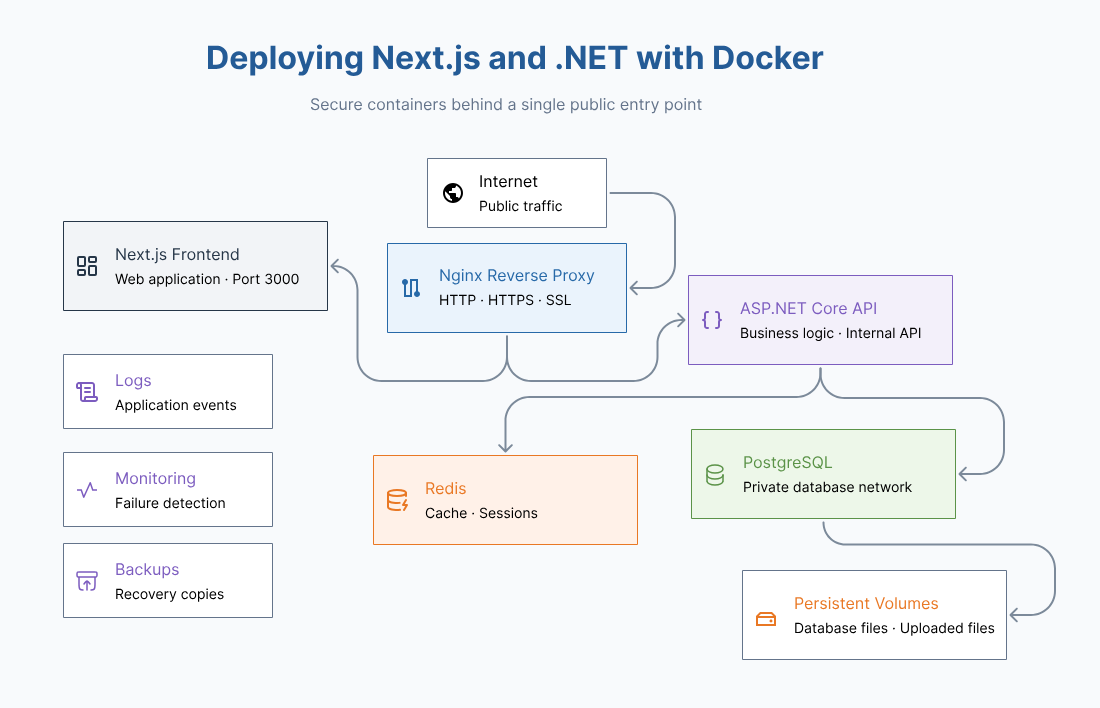The width and height of the screenshot is (1100, 708).
Task: Select the 'Failure detection' text
Action: (x=170, y=503)
